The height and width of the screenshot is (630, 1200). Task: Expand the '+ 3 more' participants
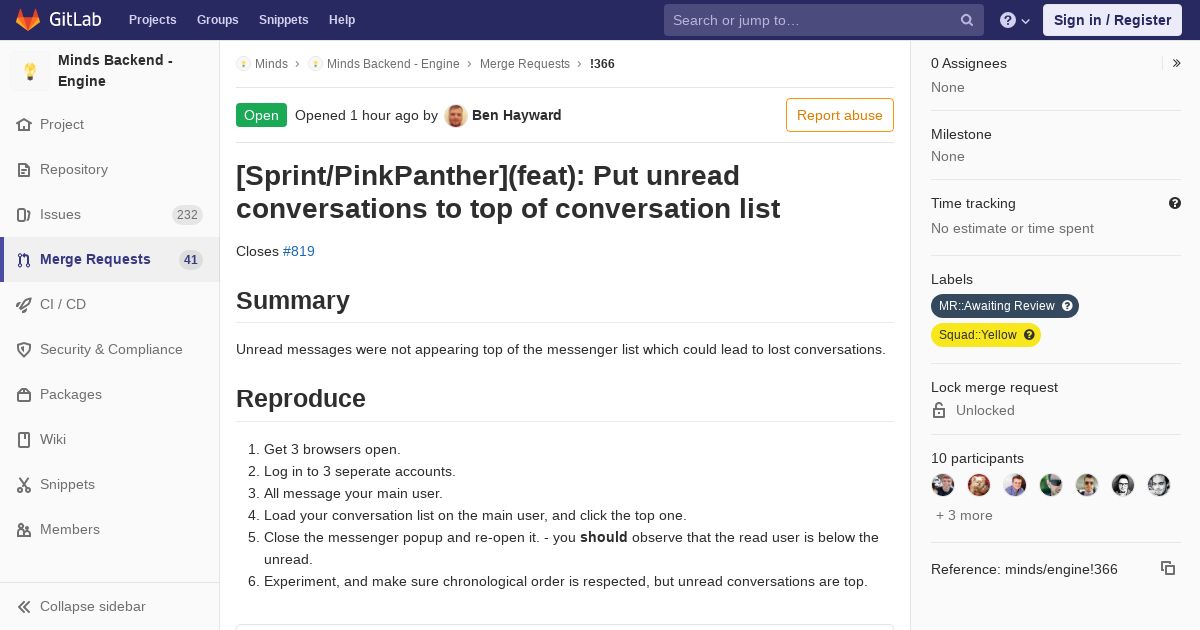(x=964, y=515)
